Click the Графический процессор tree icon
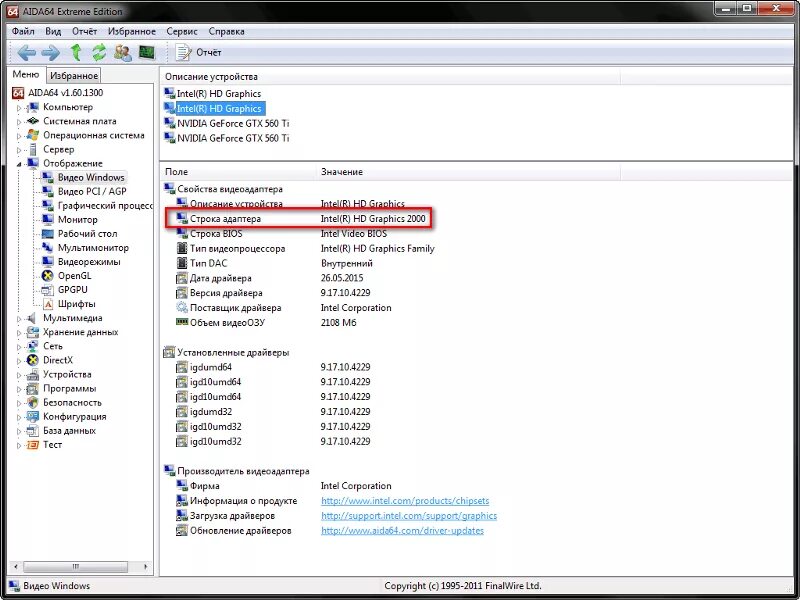Screen dimensions: 800x600 (x=47, y=205)
